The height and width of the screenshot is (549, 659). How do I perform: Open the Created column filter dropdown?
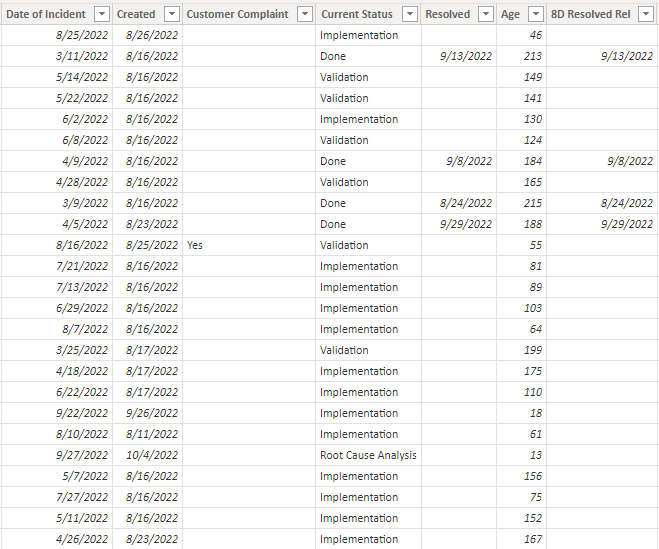(x=171, y=14)
